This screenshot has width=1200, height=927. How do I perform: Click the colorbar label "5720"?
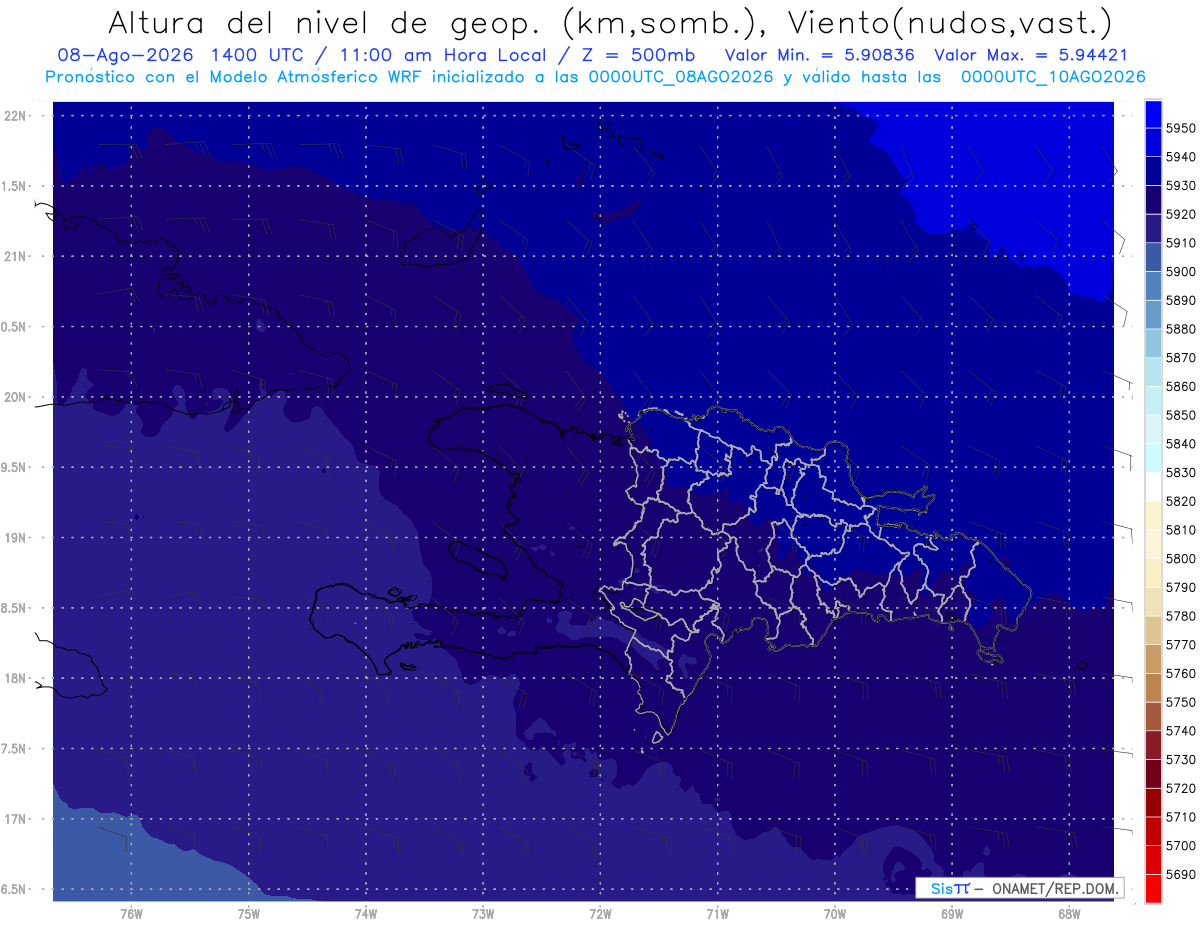pyautogui.click(x=1183, y=789)
